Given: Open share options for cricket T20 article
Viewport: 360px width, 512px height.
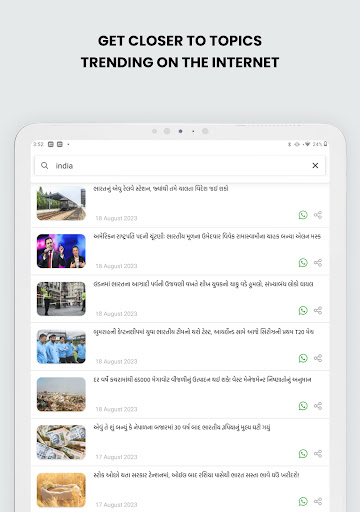Looking at the screenshot, I should tap(318, 358).
